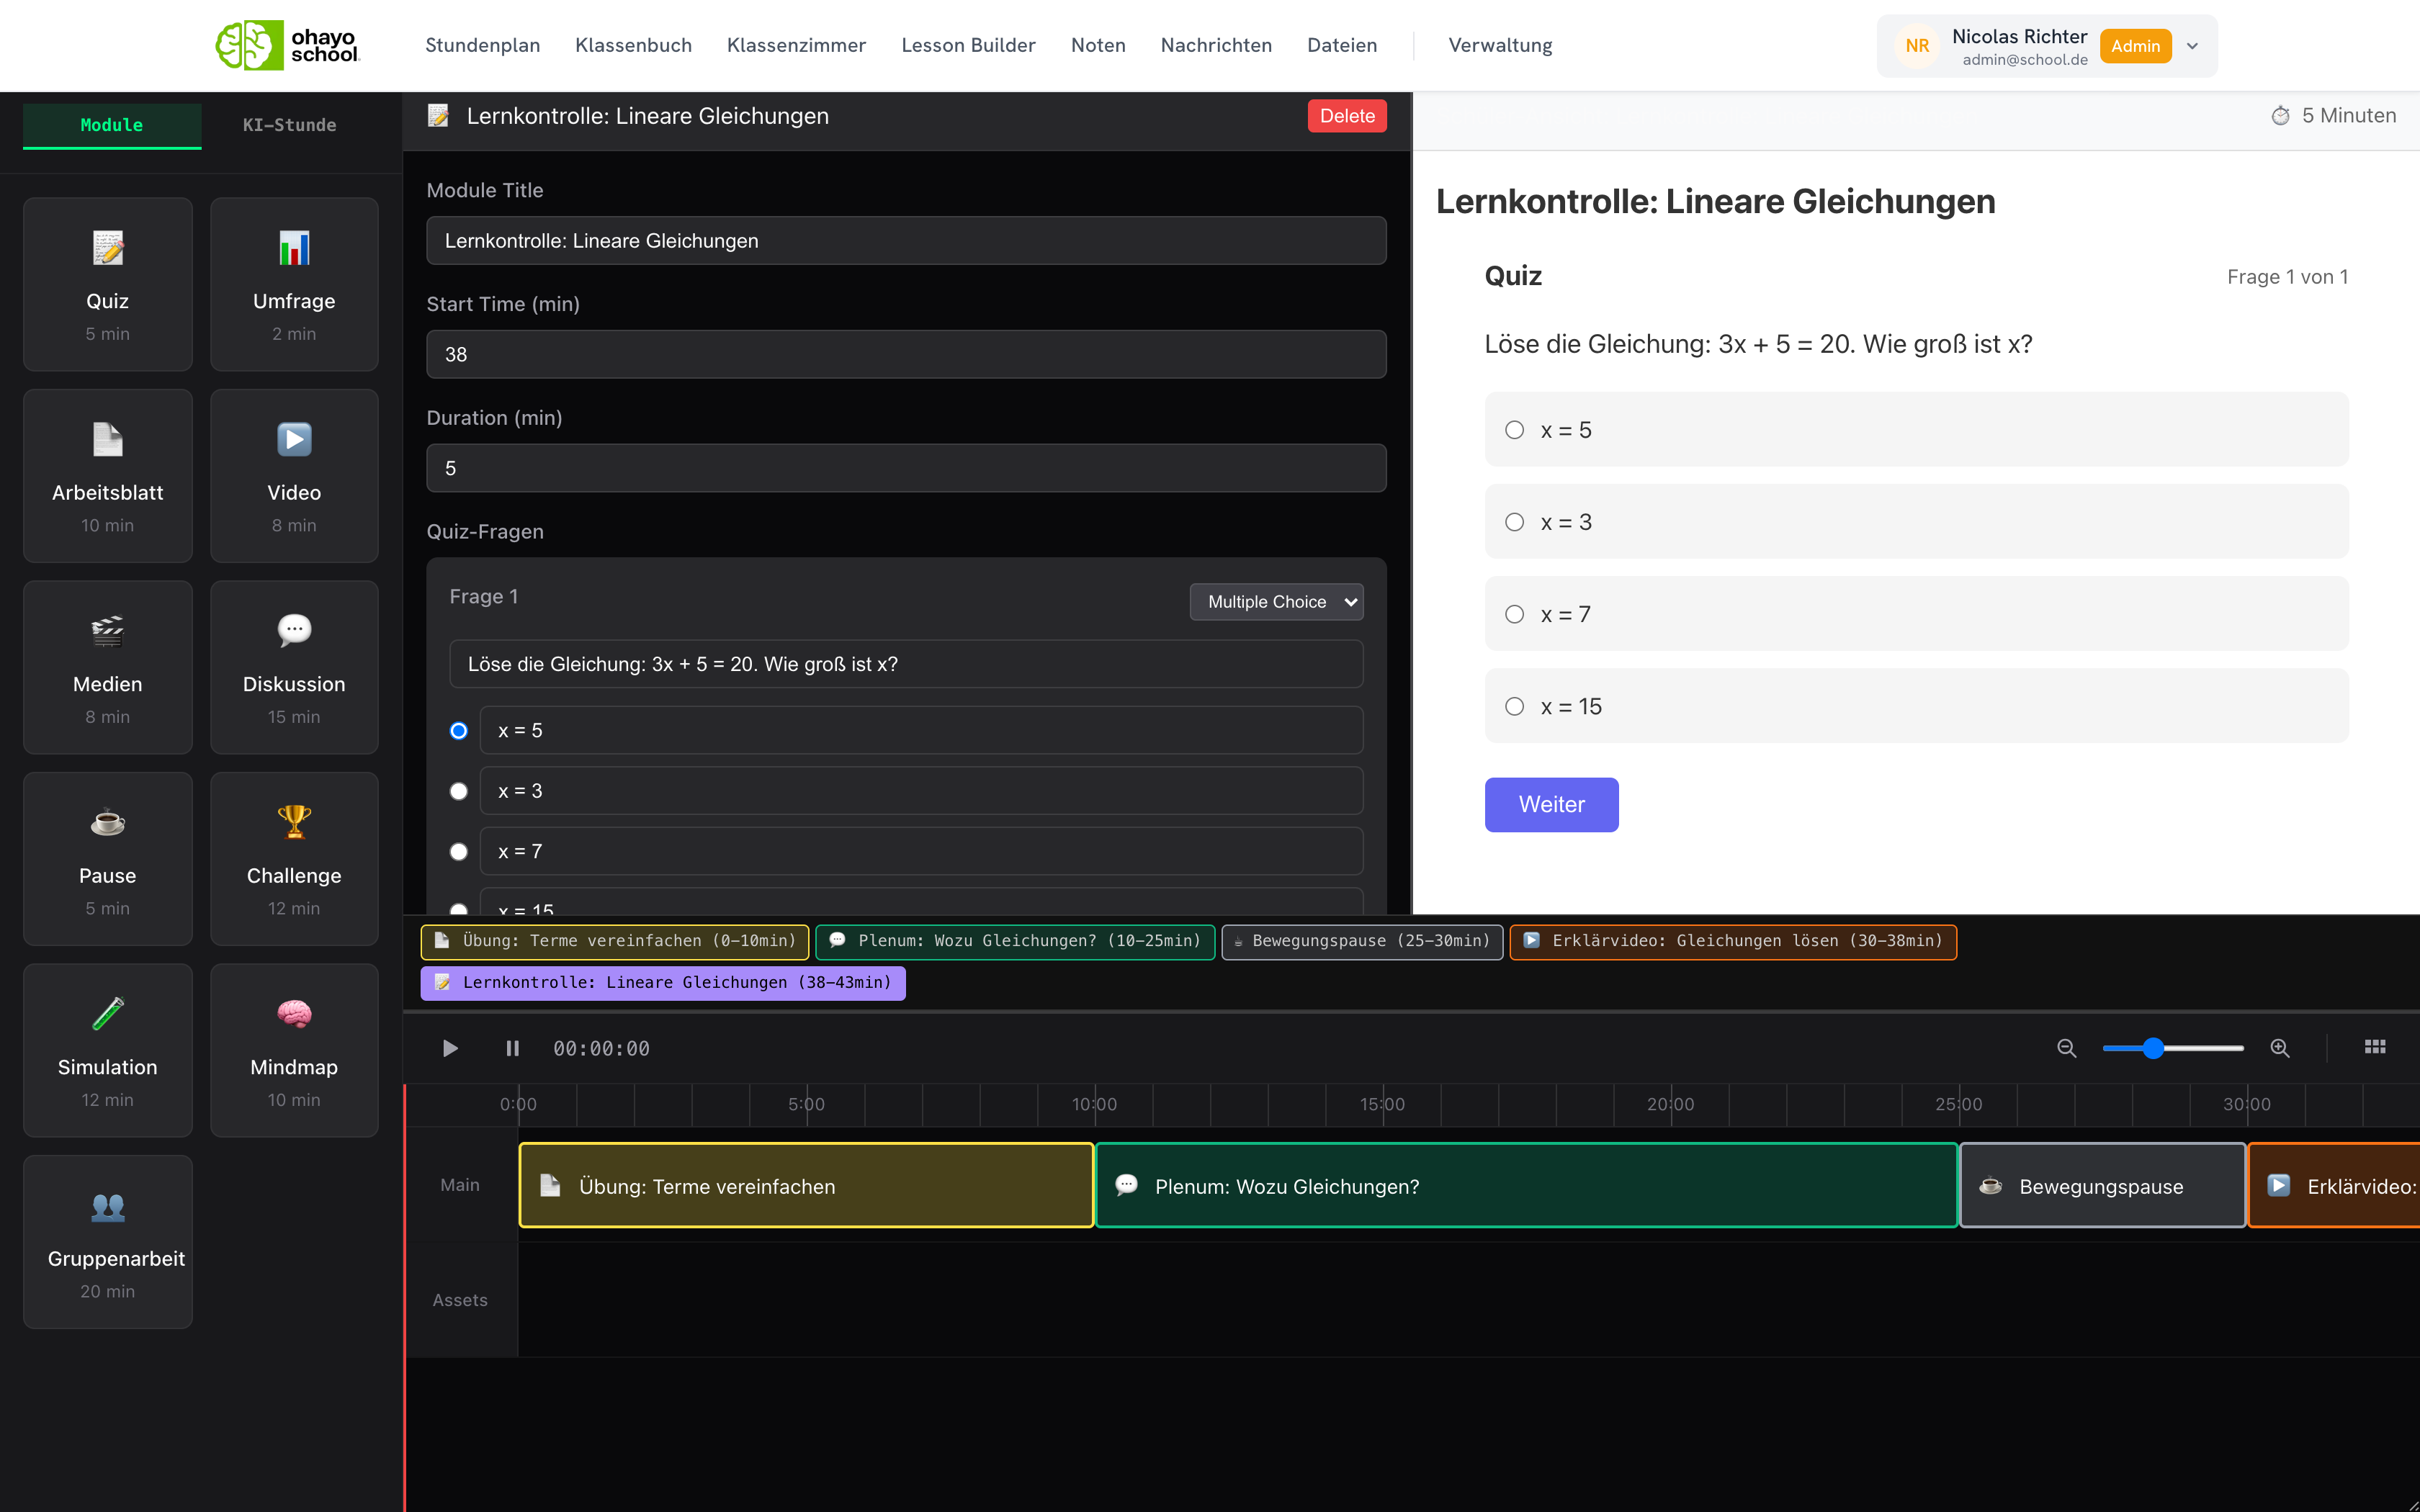Click the 5 Minuten timer icon

(2280, 116)
